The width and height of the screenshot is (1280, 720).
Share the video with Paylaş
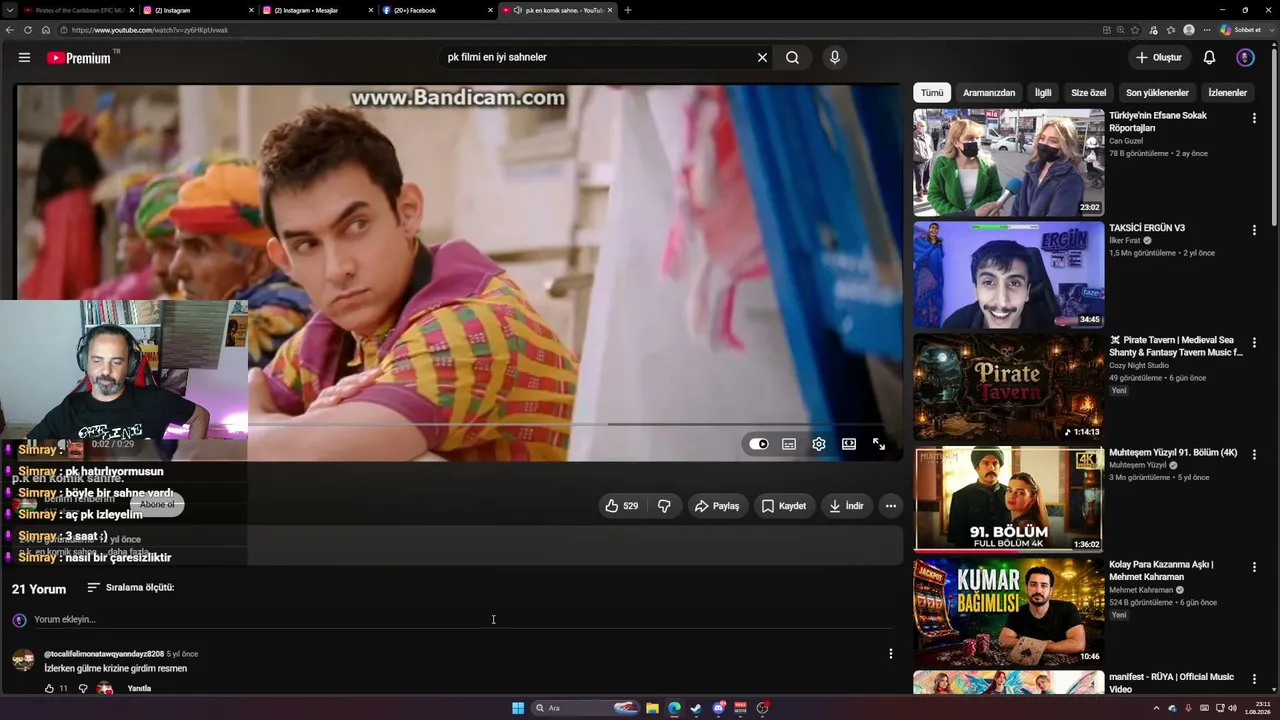(x=717, y=506)
